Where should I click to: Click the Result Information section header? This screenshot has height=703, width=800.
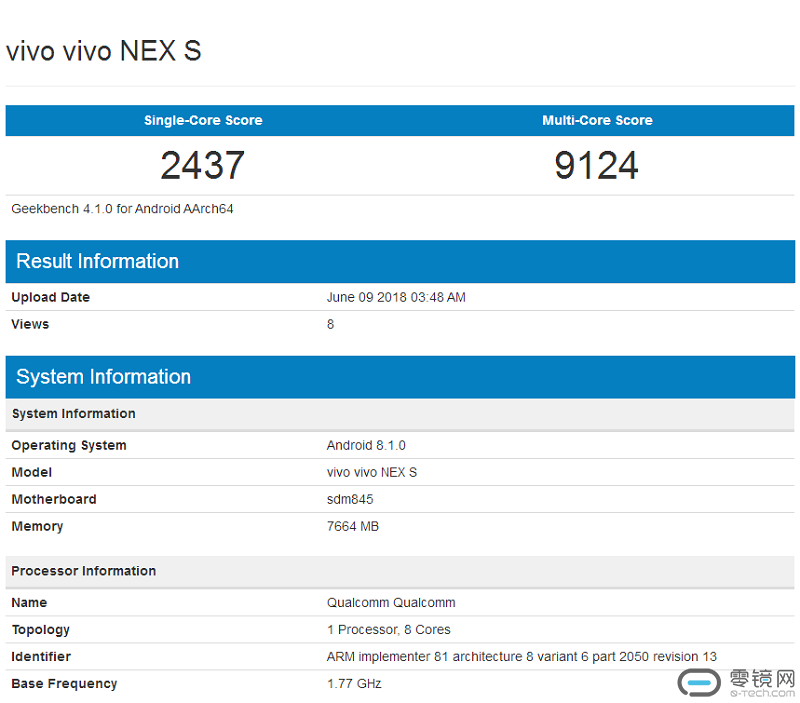click(400, 261)
